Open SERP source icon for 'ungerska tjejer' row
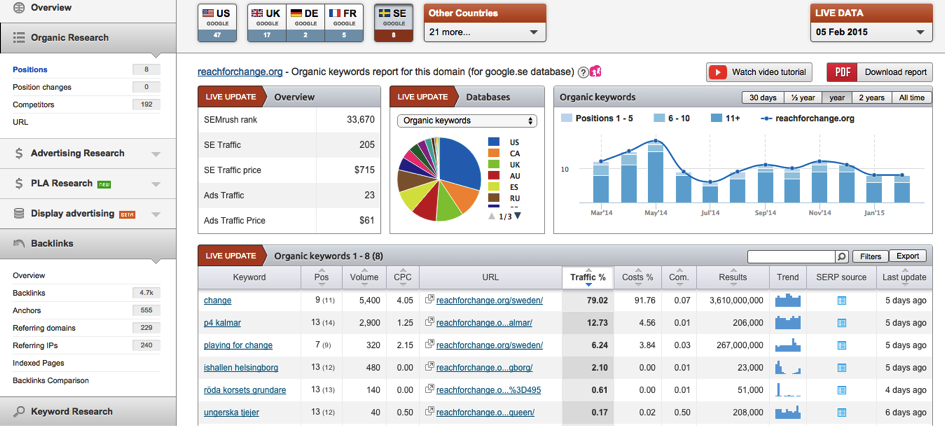The image size is (945, 426). [x=842, y=413]
